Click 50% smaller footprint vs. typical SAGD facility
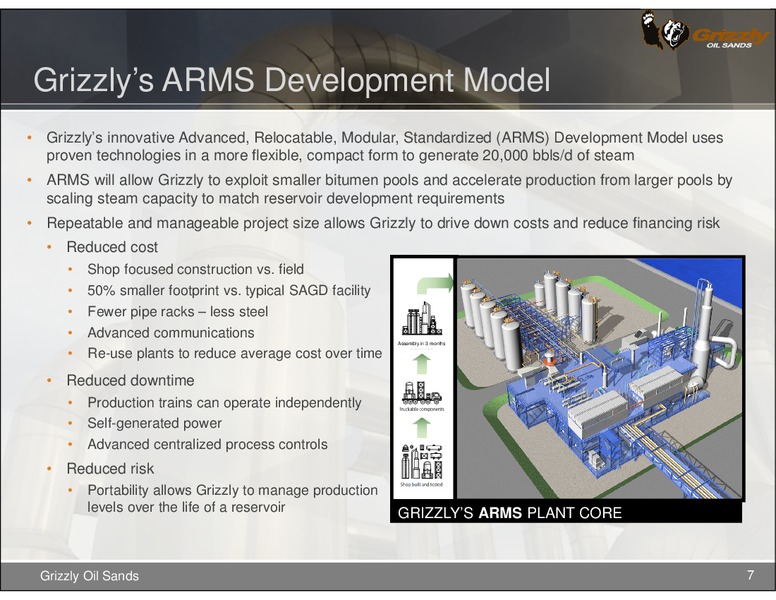This screenshot has width=776, height=600. [x=229, y=290]
